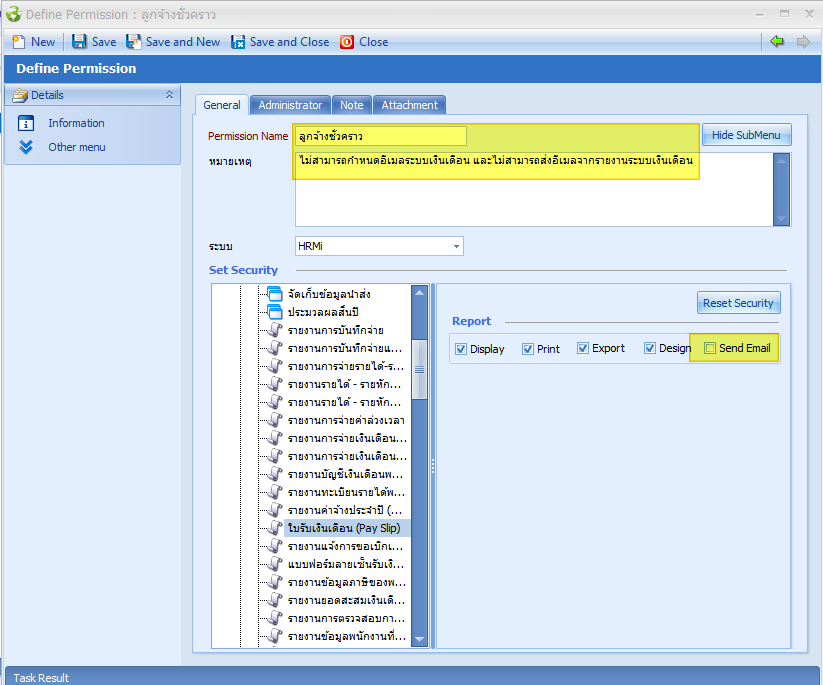
Task: Click the Permission Name input field
Action: point(381,136)
